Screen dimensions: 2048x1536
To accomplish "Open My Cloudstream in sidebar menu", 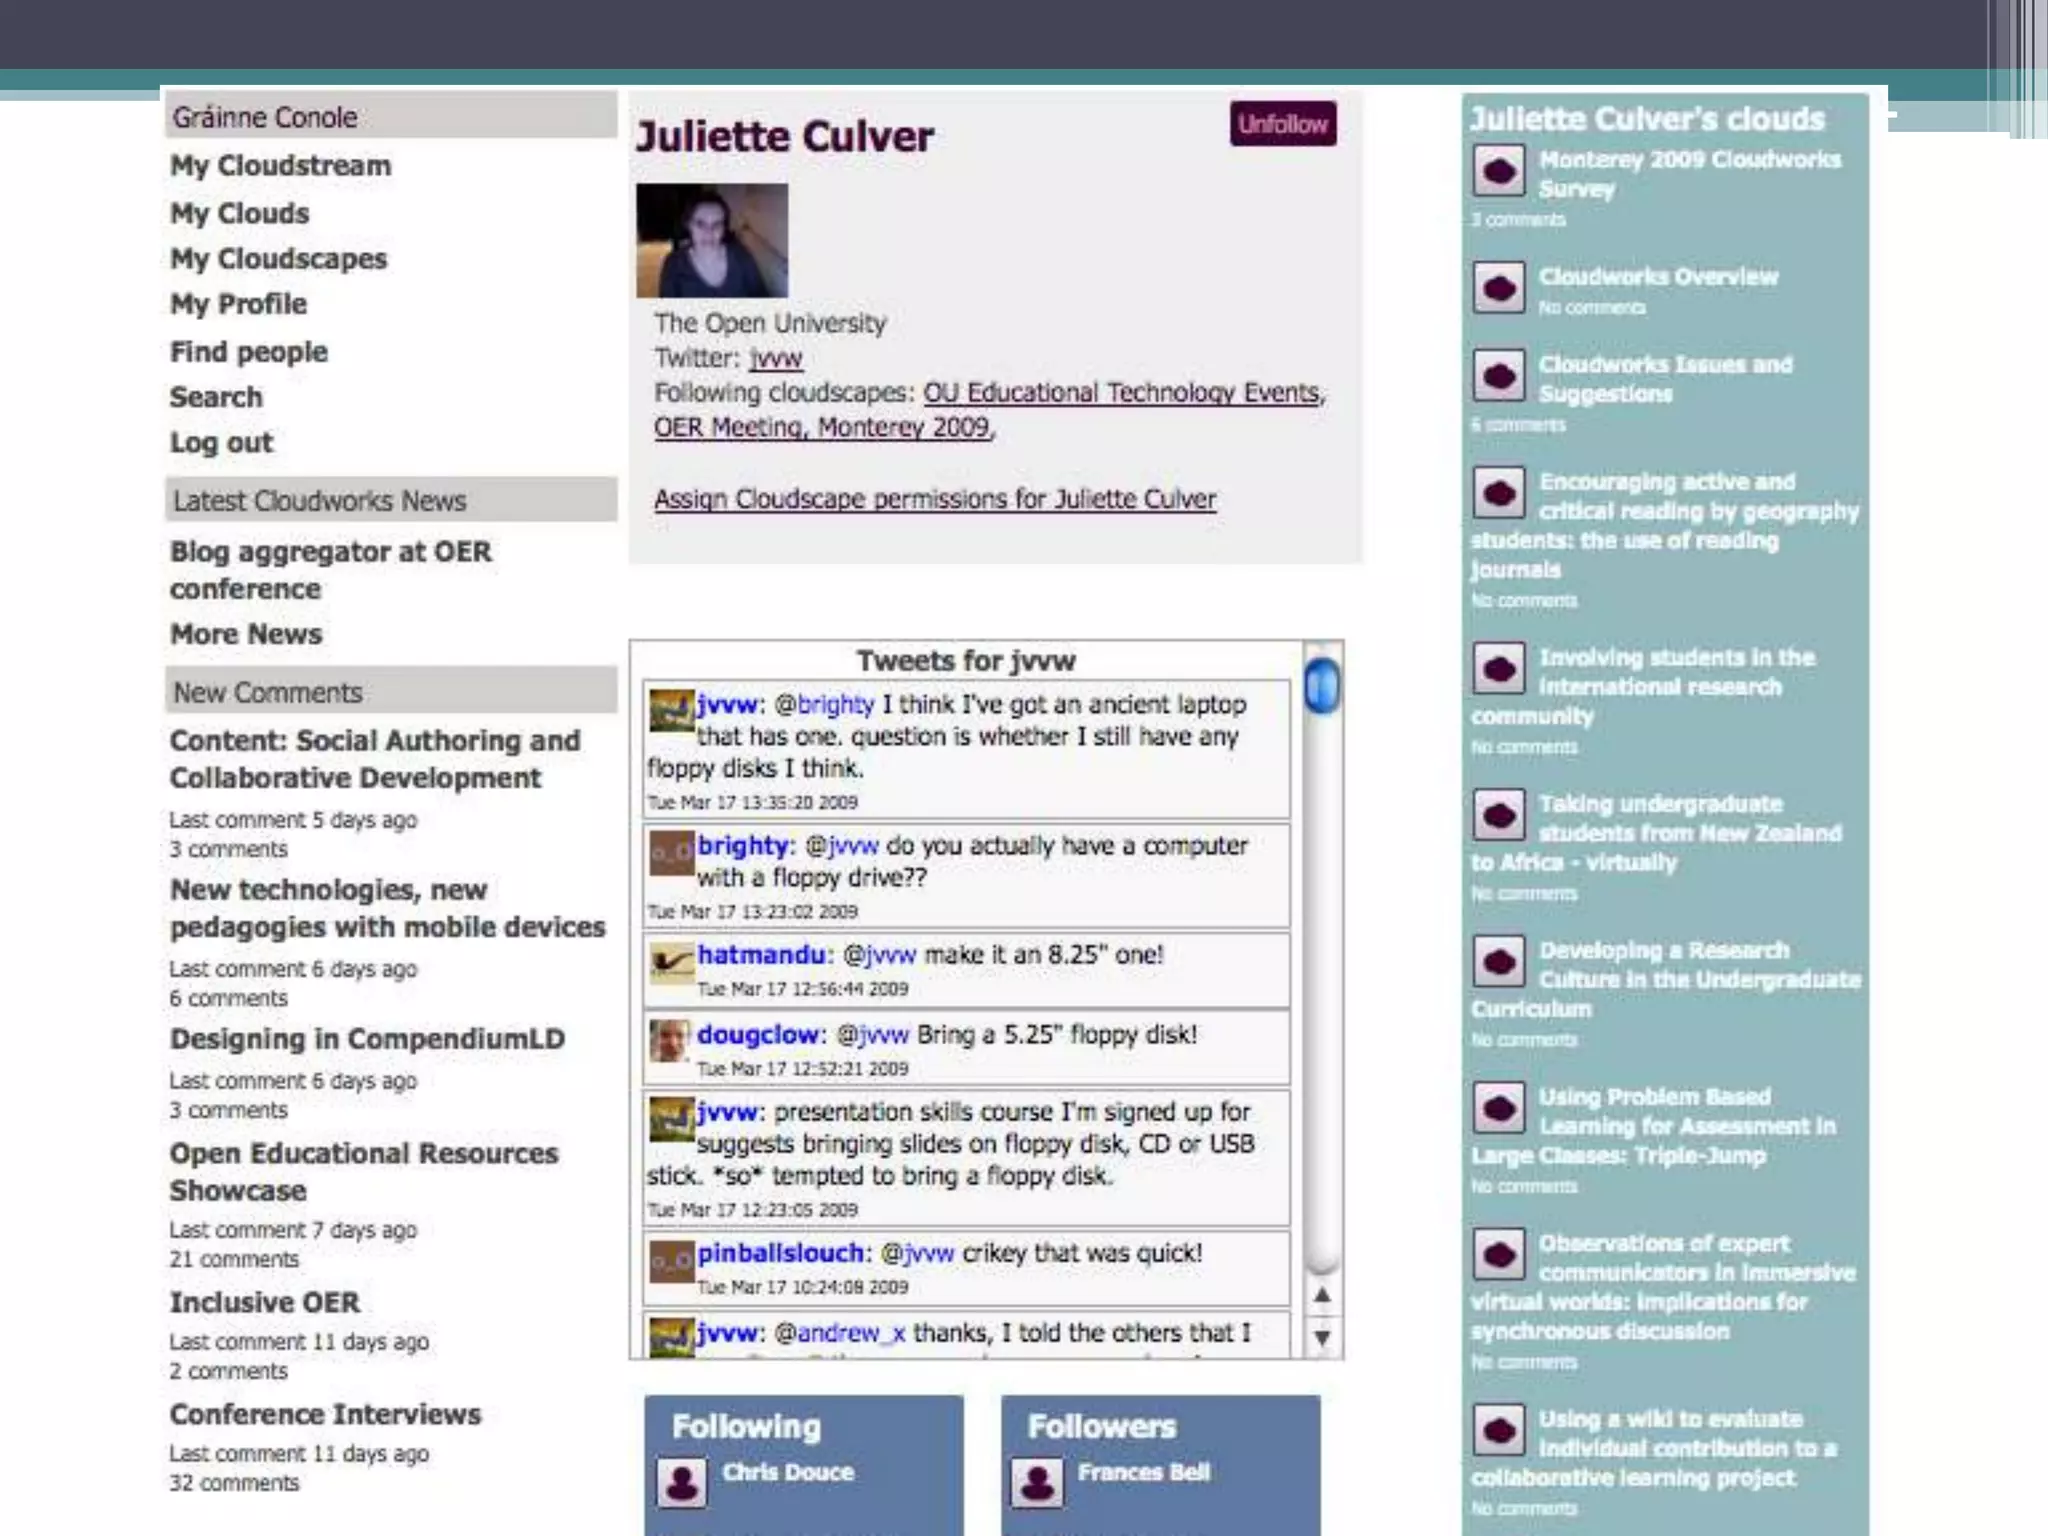I will (x=280, y=166).
